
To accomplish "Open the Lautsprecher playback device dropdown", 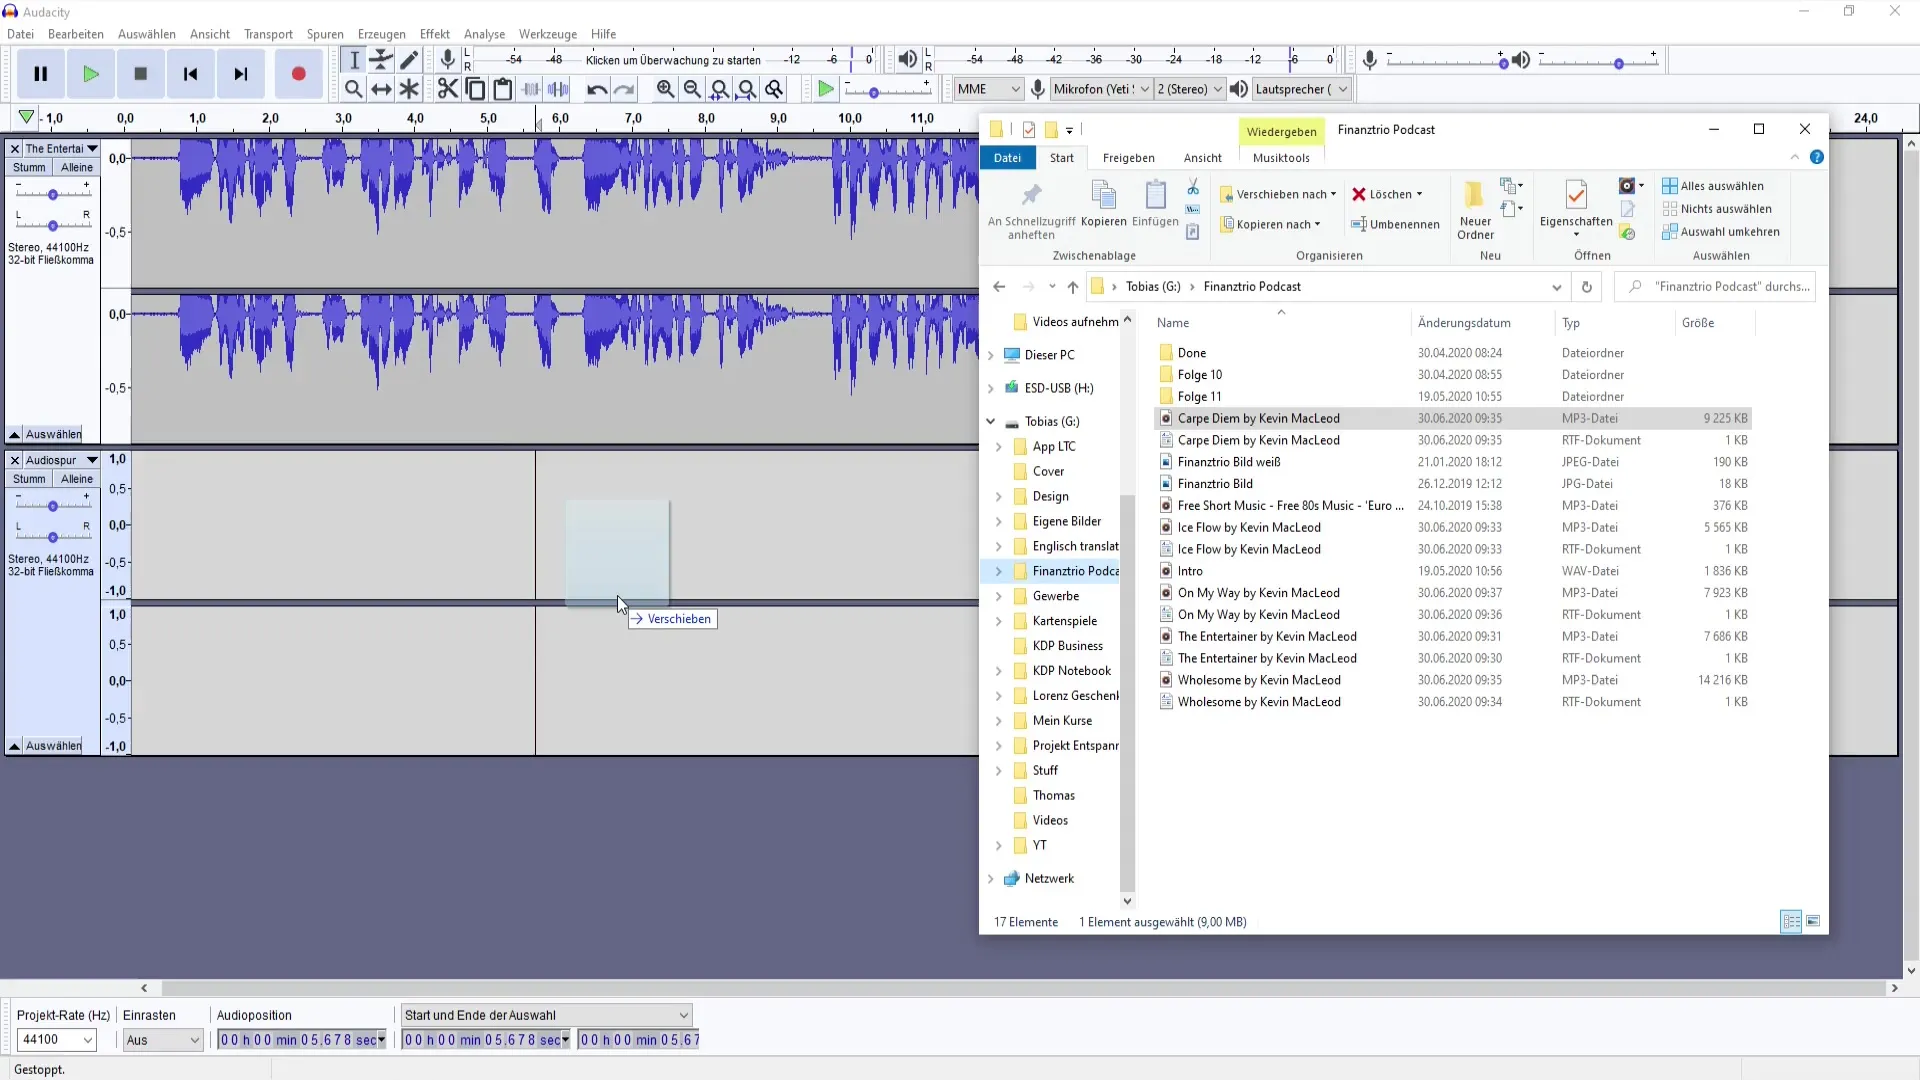I will pyautogui.click(x=1301, y=89).
